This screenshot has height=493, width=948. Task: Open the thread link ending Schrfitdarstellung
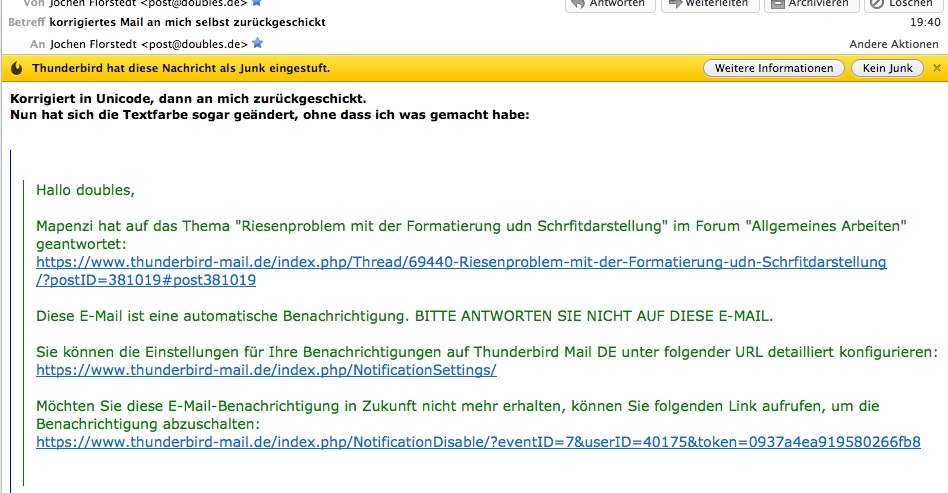(461, 262)
